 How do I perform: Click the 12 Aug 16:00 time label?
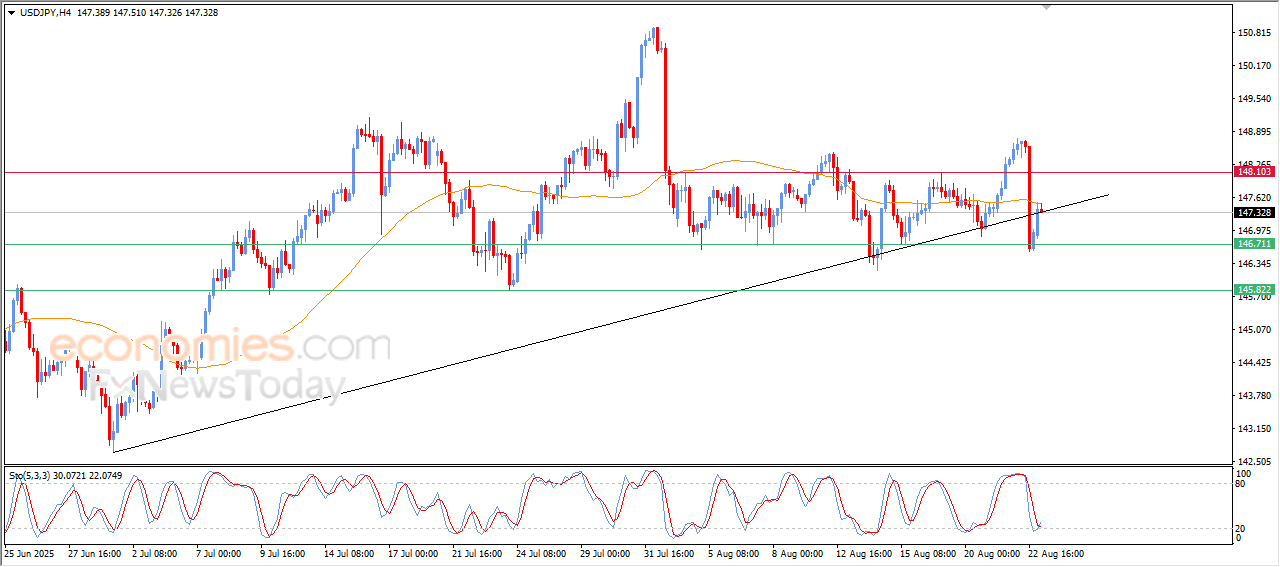click(862, 553)
